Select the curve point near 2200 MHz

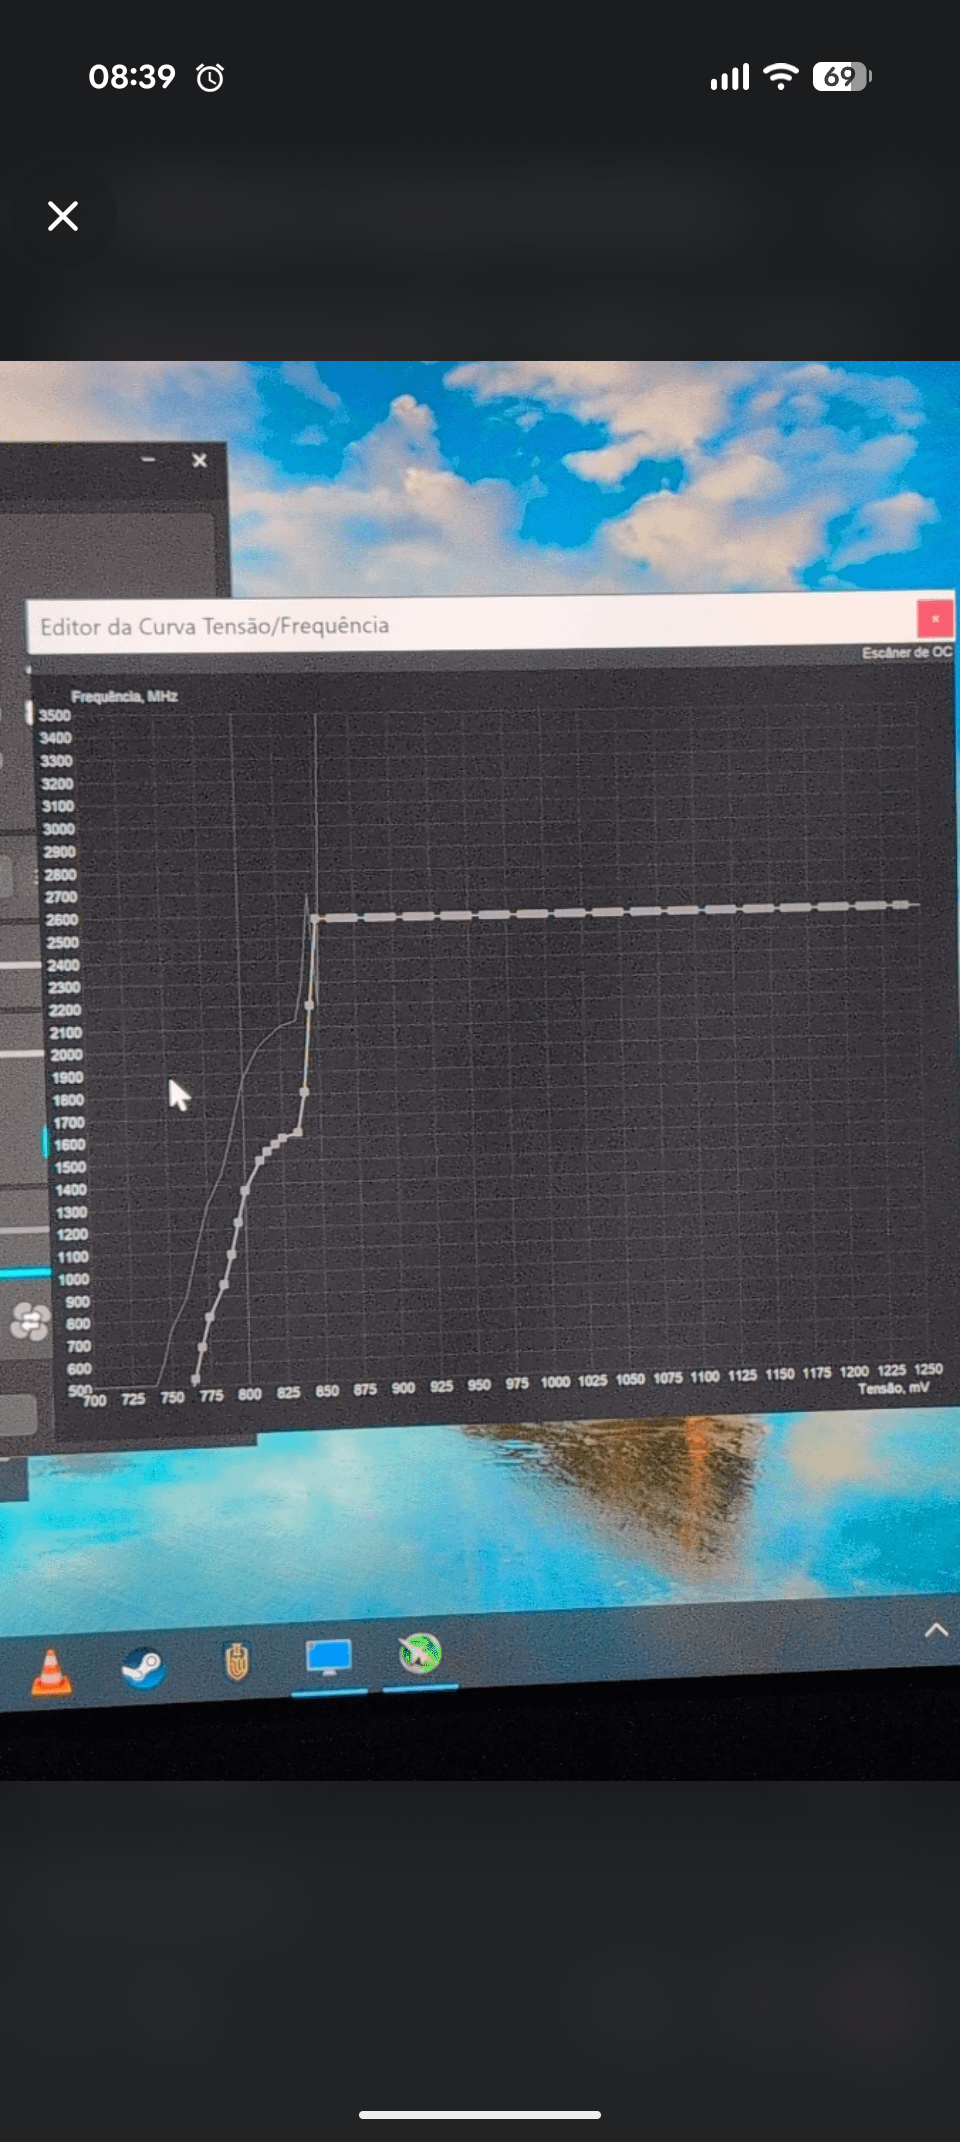coord(309,1004)
